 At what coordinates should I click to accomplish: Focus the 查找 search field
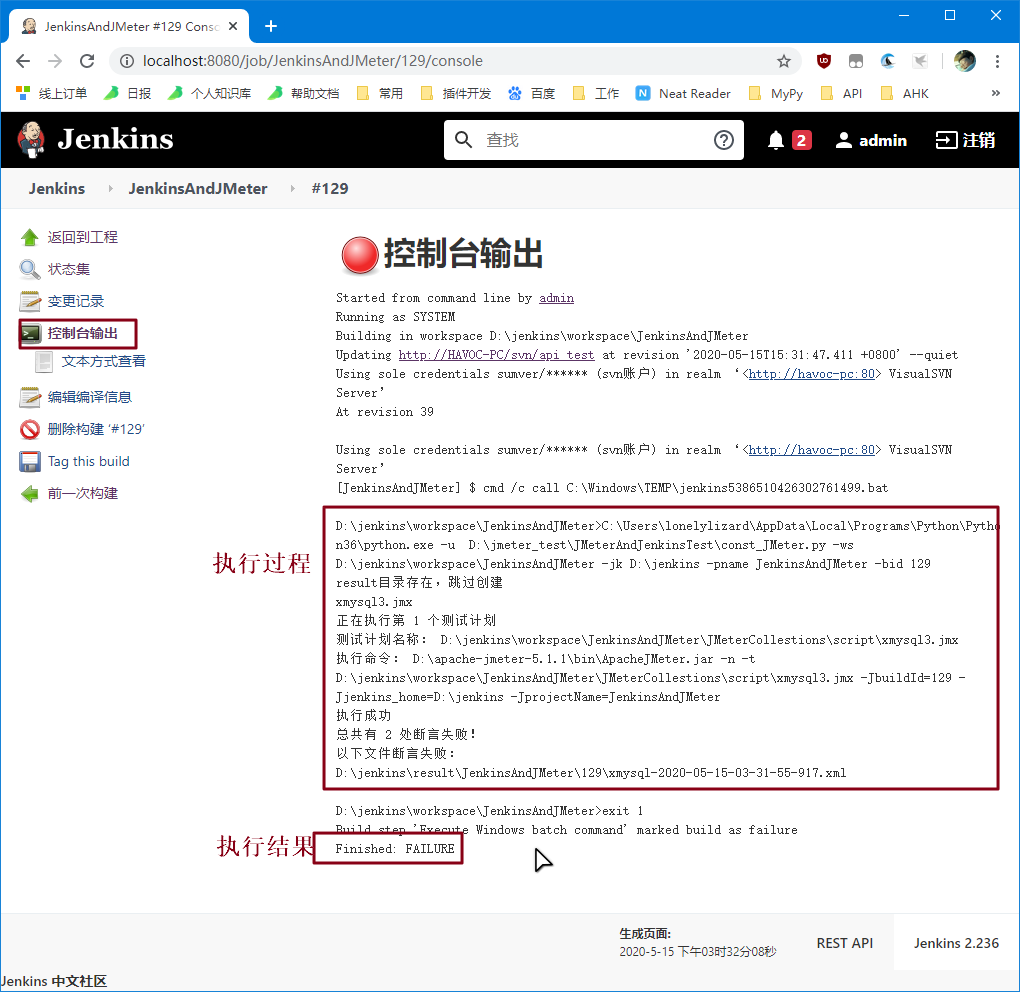pyautogui.click(x=593, y=140)
